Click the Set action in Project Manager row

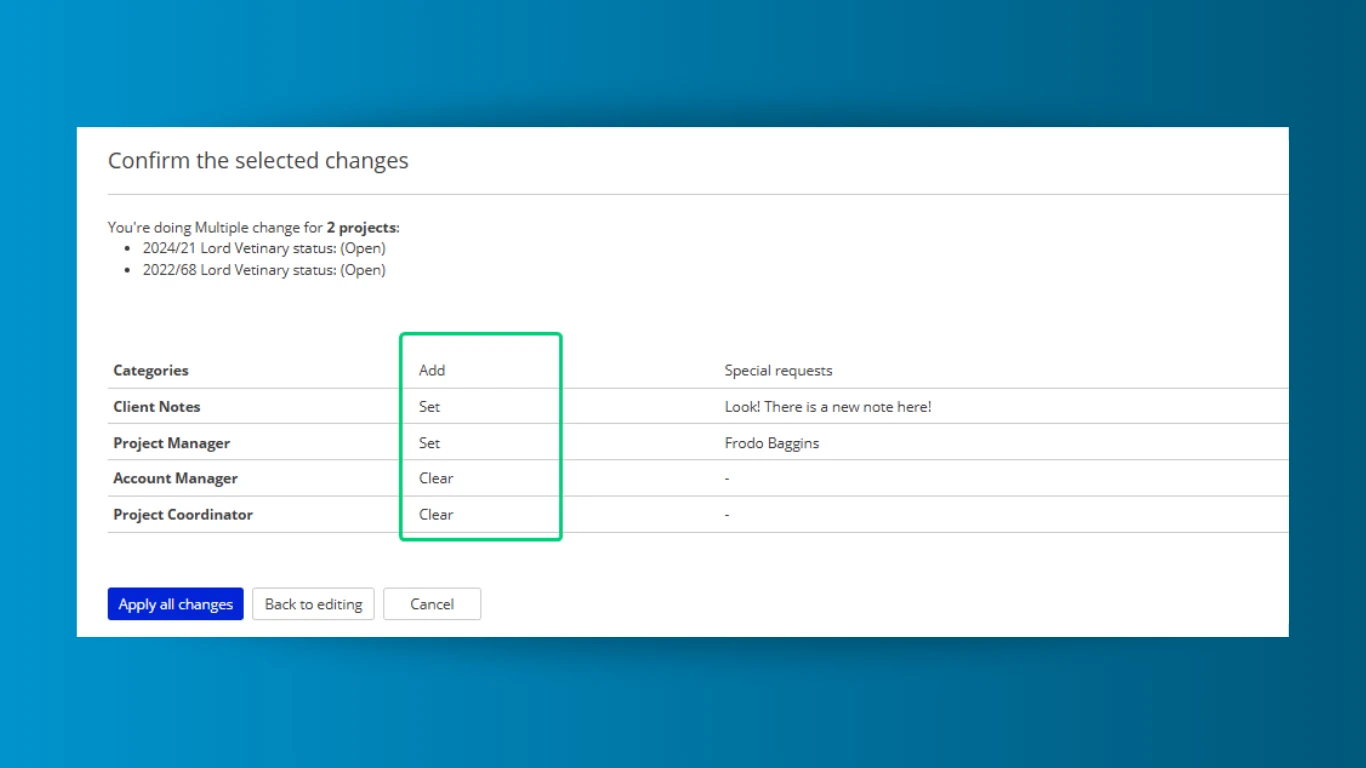(429, 443)
